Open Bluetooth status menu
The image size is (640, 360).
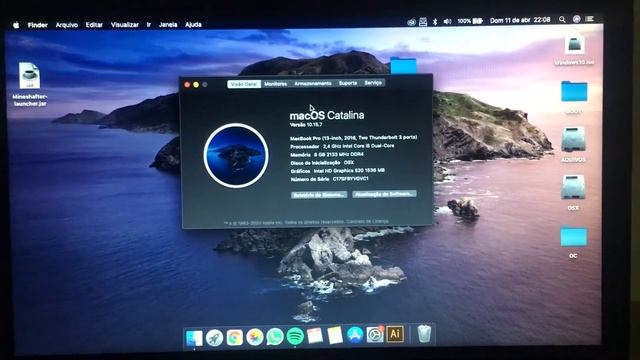click(435, 22)
